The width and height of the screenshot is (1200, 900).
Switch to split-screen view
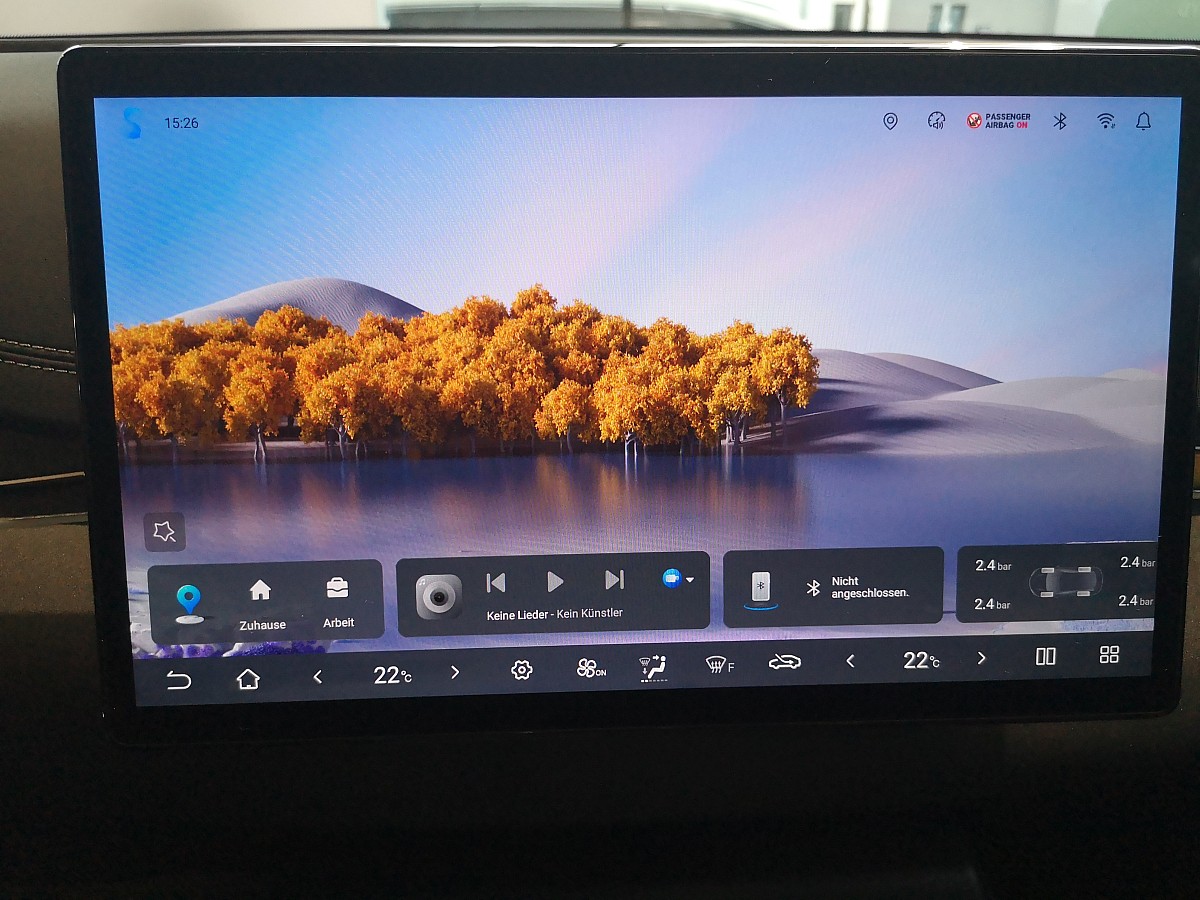click(x=1045, y=656)
